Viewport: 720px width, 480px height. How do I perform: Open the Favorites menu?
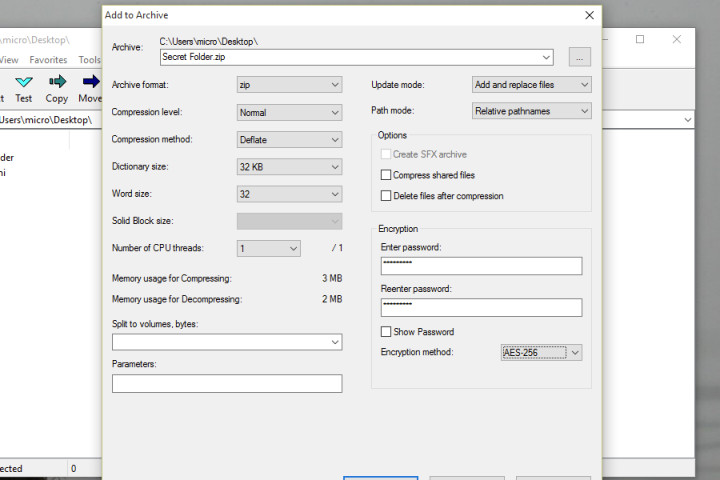48,60
